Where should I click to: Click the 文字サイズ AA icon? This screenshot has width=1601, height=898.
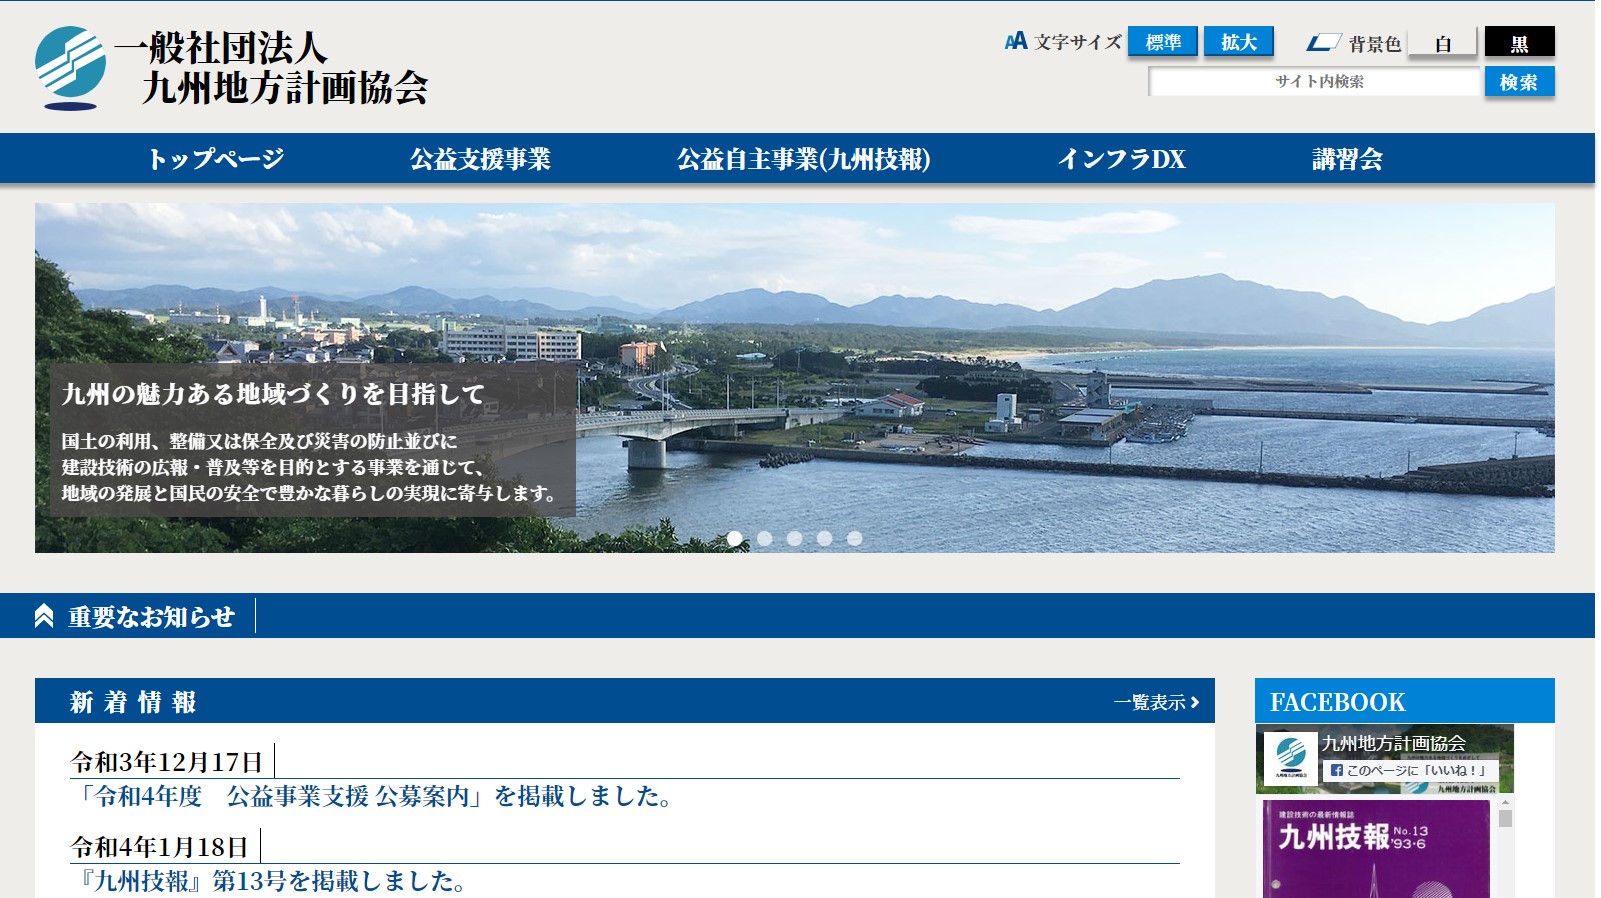tap(1015, 42)
